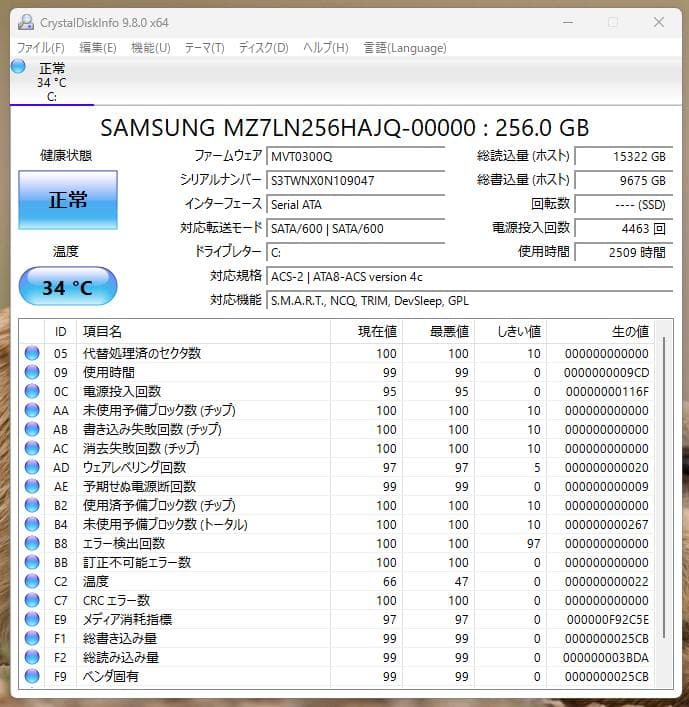Click the 現在値 column header
This screenshot has width=689, height=707.
tap(367, 332)
